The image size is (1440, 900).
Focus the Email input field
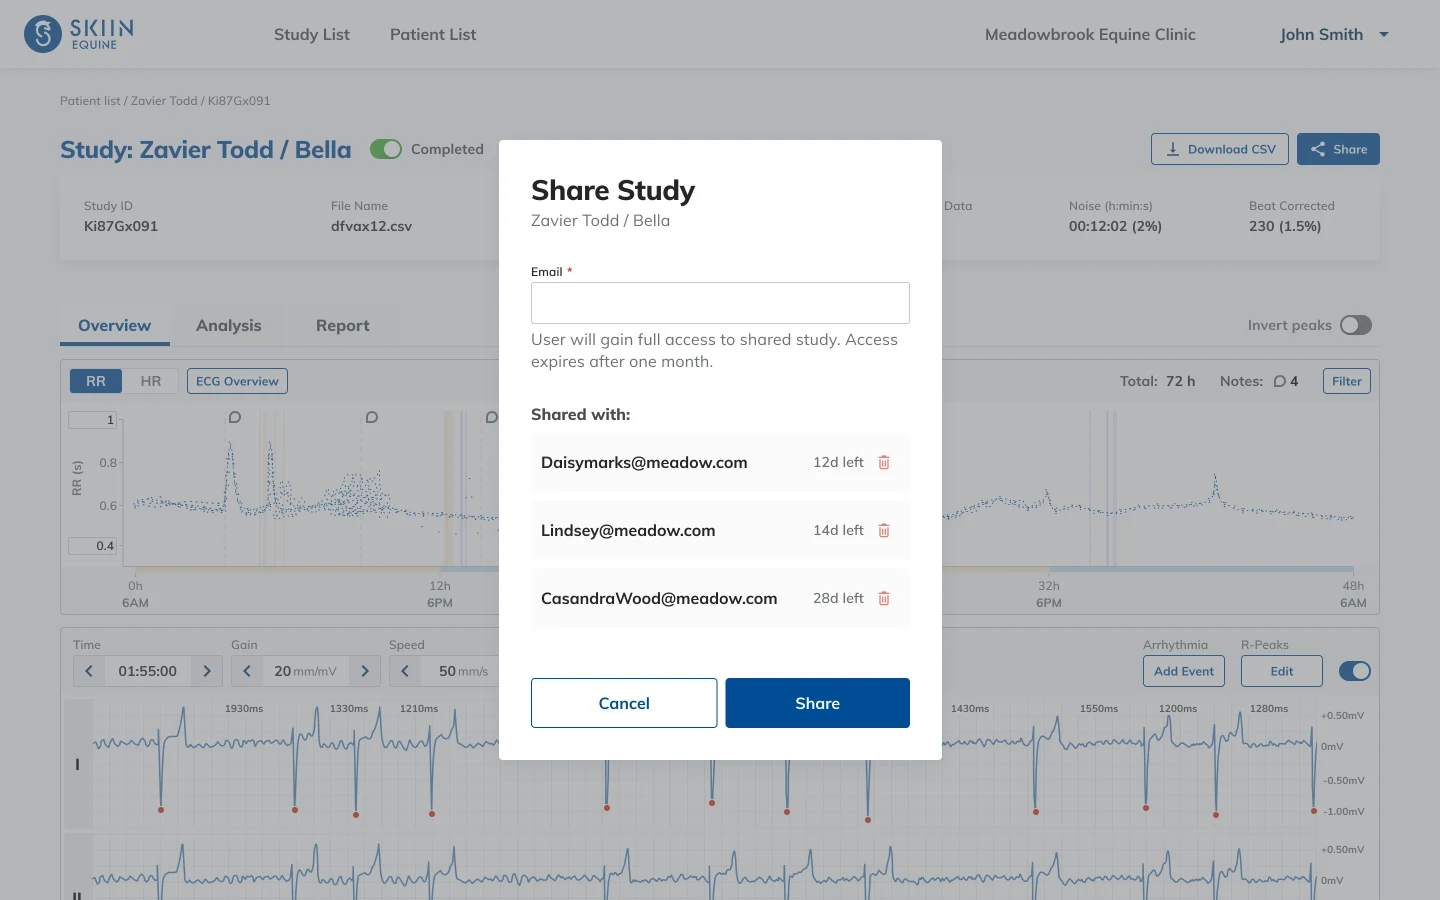click(720, 303)
